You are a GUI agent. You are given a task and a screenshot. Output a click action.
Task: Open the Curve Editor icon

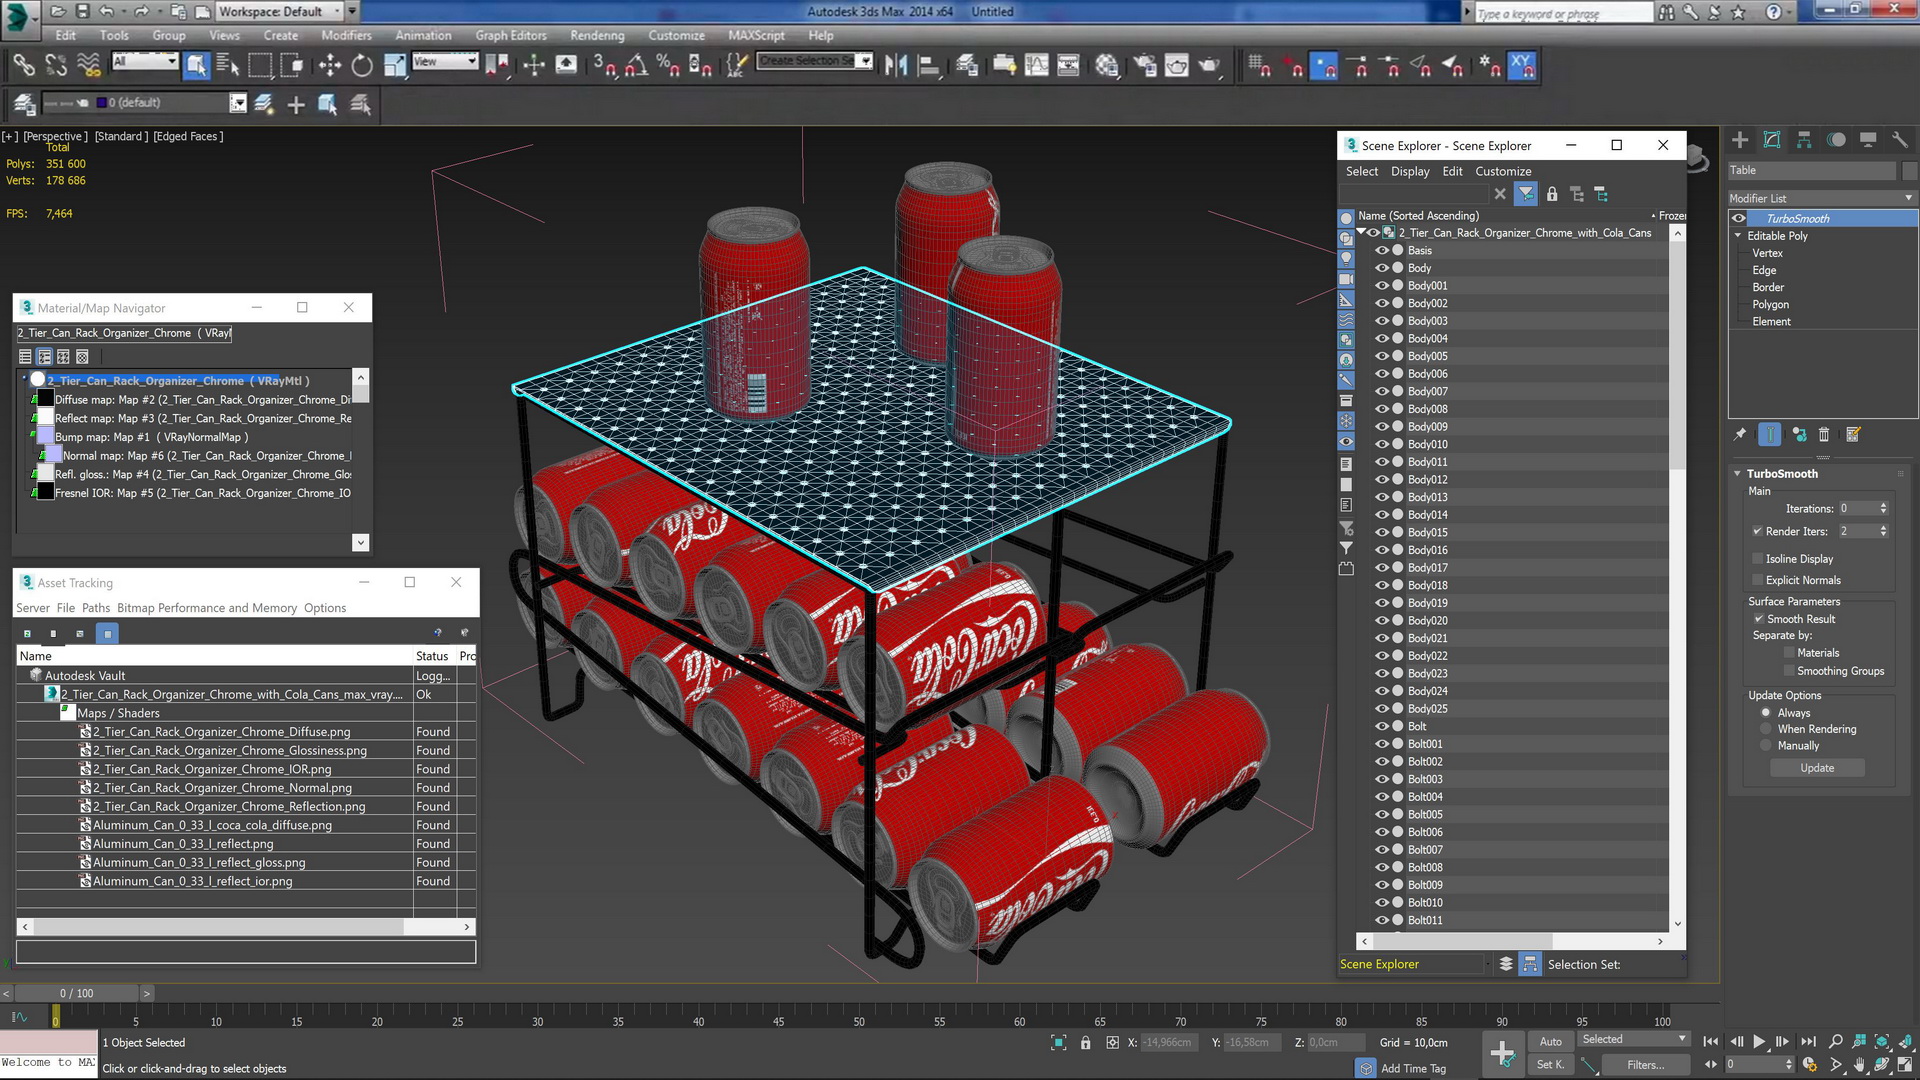click(x=1037, y=66)
